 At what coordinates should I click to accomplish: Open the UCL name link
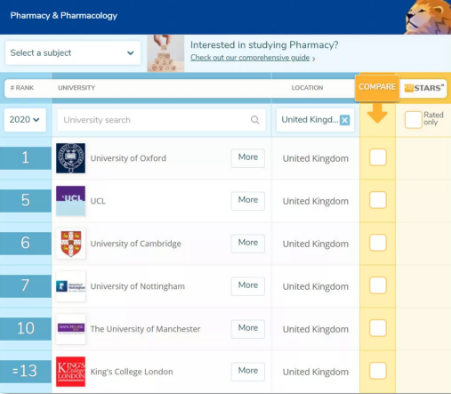click(x=98, y=201)
